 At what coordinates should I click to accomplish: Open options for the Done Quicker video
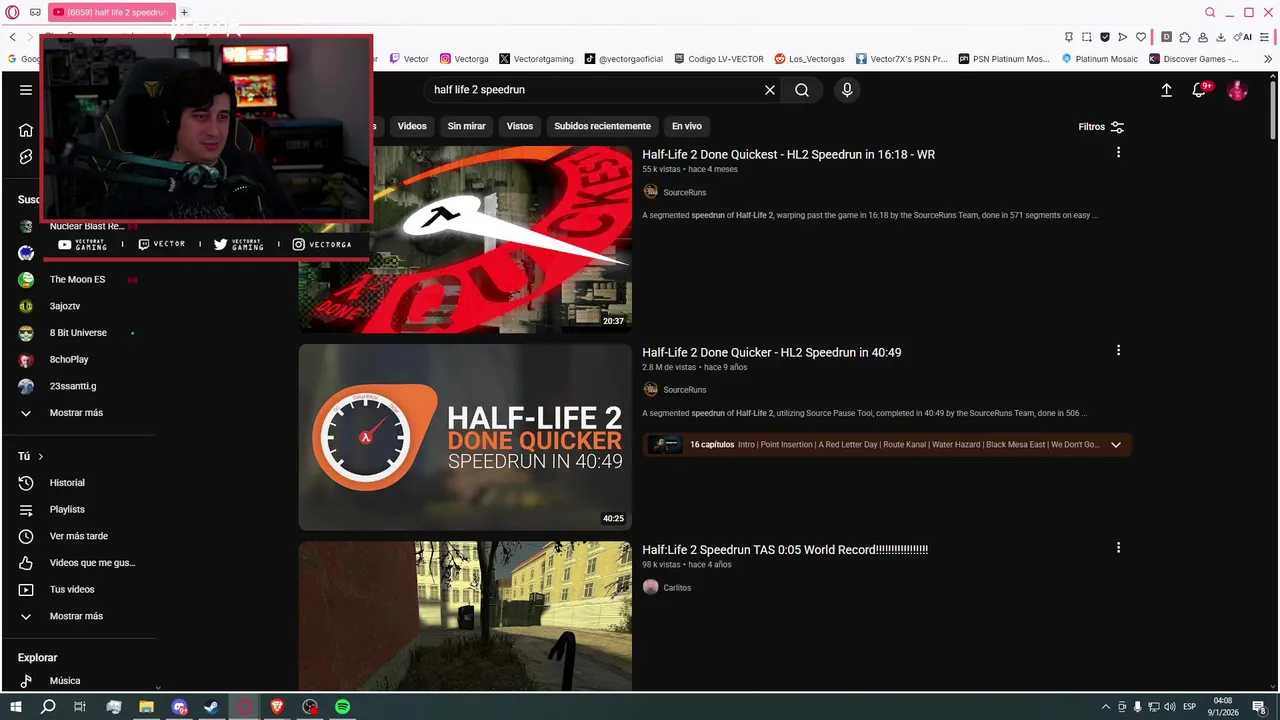pyautogui.click(x=1118, y=351)
